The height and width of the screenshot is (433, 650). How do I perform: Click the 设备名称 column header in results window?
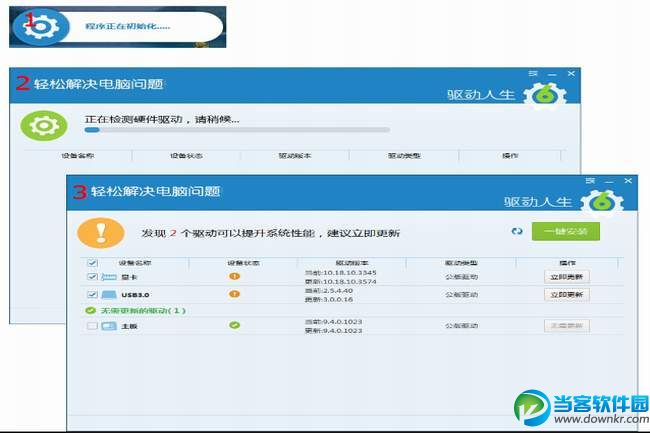point(135,263)
